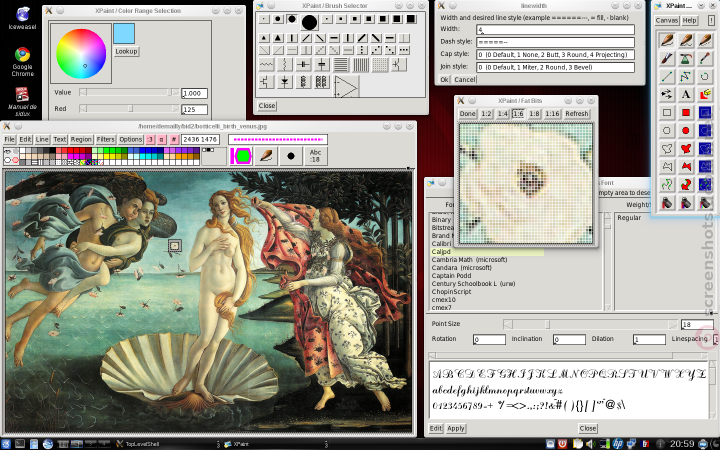Click the Abc :18 font indicator

(315, 156)
